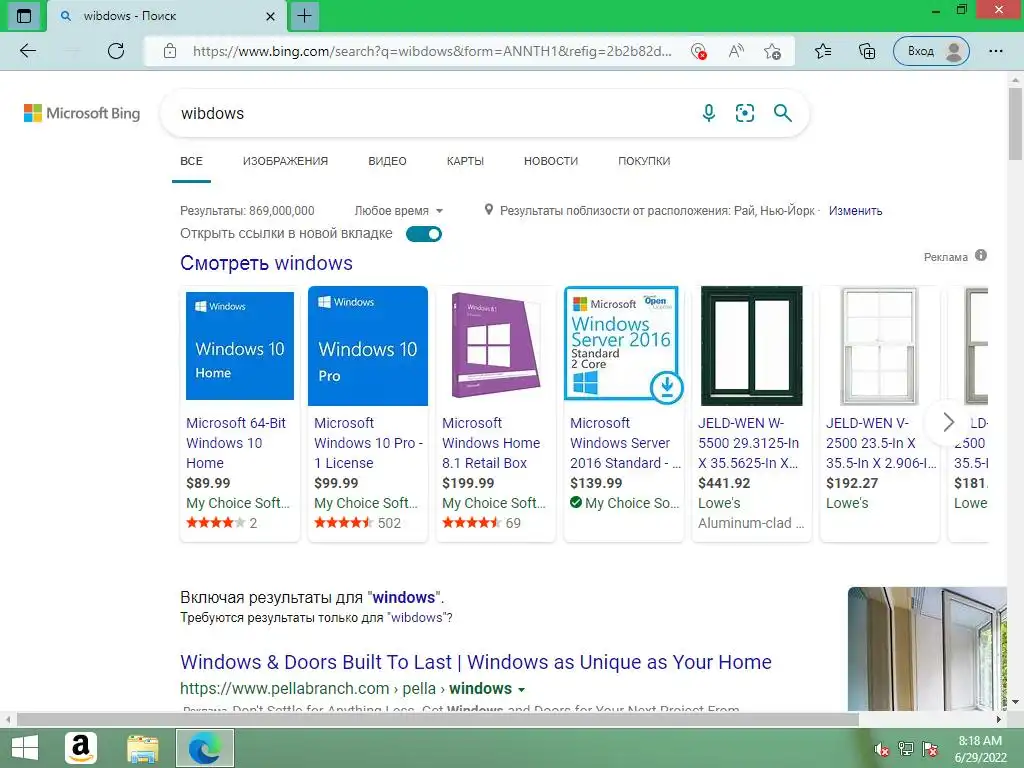Click Изменить location link
This screenshot has height=768, width=1024.
[856, 211]
